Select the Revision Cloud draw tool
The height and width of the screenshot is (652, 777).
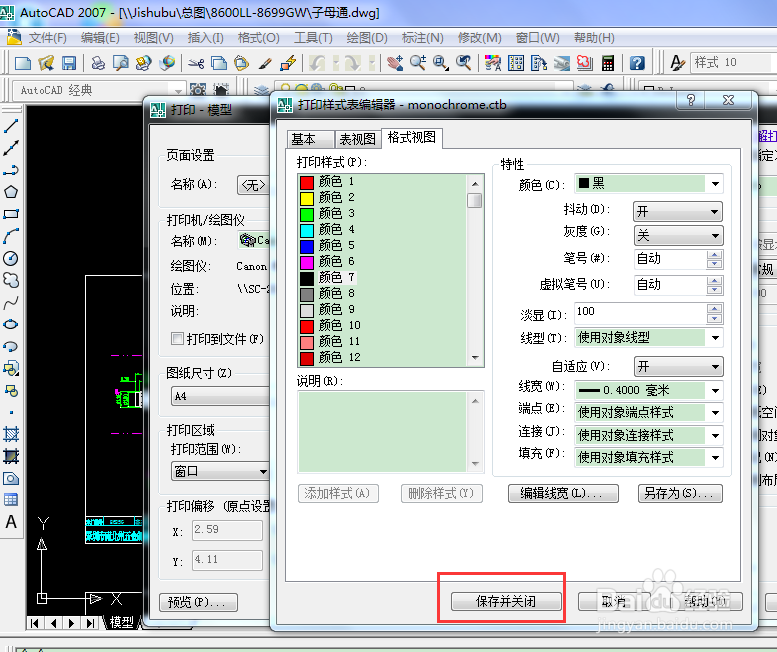click(x=11, y=280)
